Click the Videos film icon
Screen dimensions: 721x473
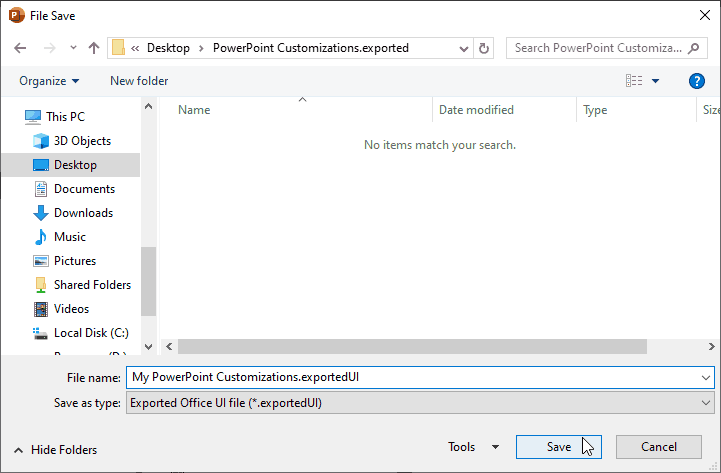pyautogui.click(x=41, y=309)
